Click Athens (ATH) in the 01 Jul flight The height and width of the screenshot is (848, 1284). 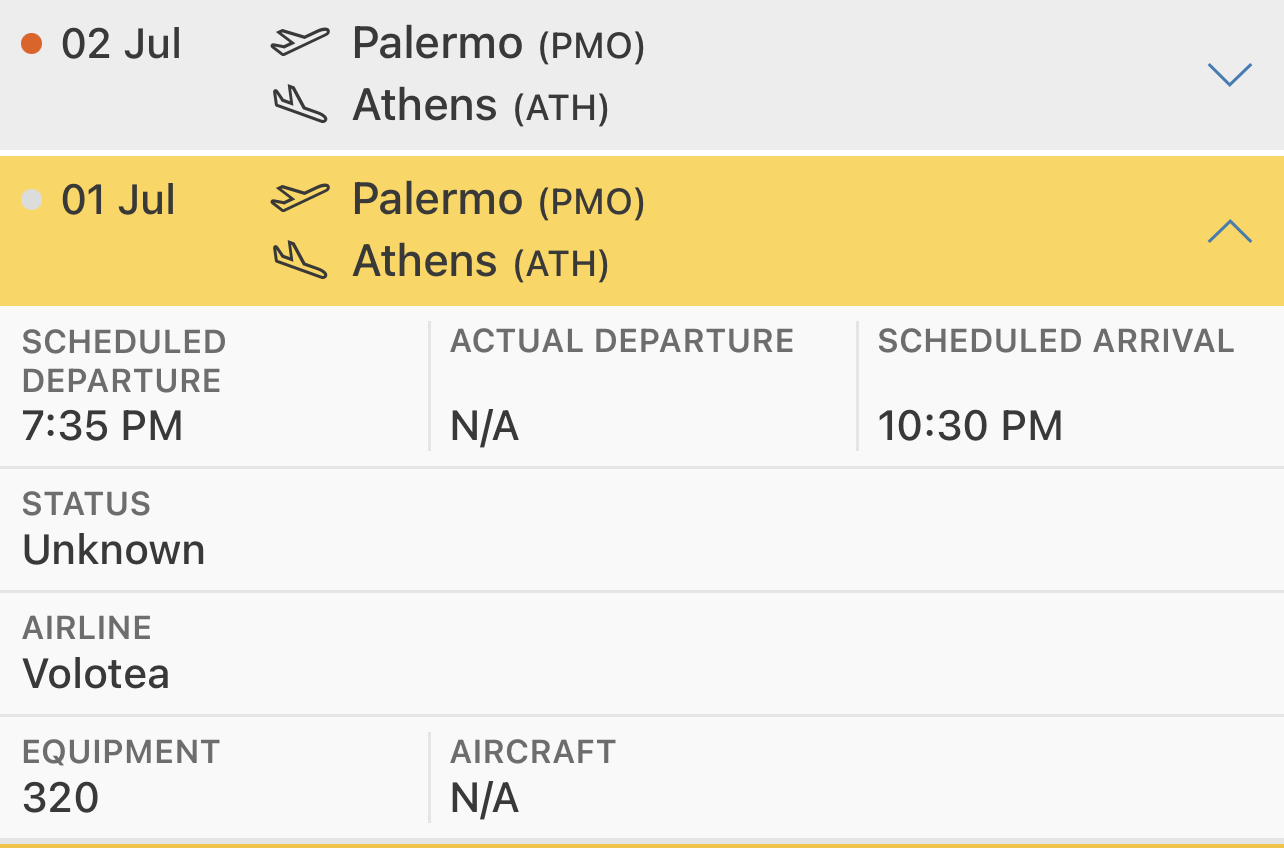pyautogui.click(x=480, y=262)
